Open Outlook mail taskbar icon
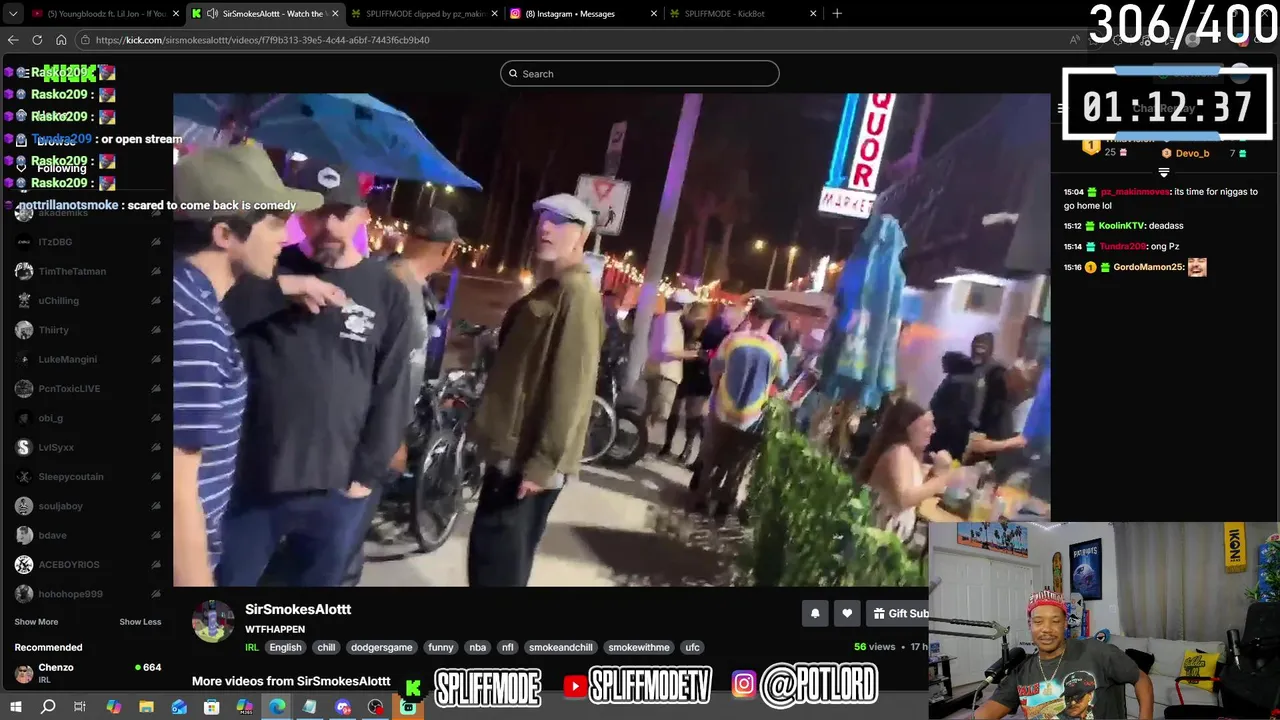1280x720 pixels. click(x=179, y=707)
